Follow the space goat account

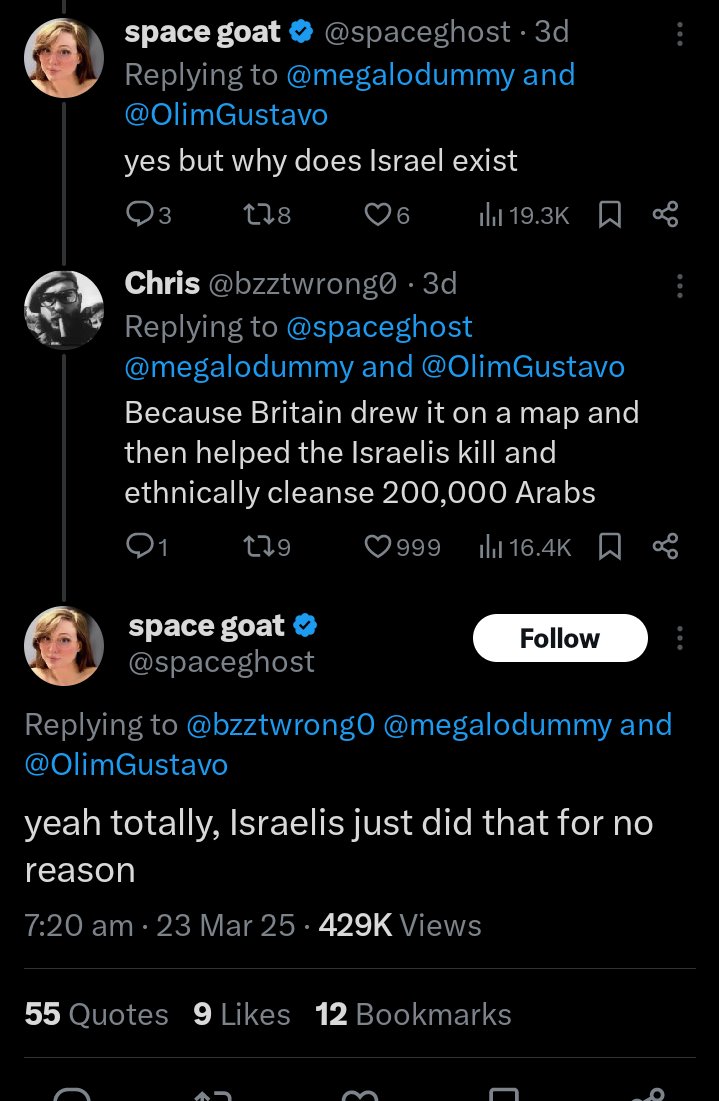click(x=560, y=638)
